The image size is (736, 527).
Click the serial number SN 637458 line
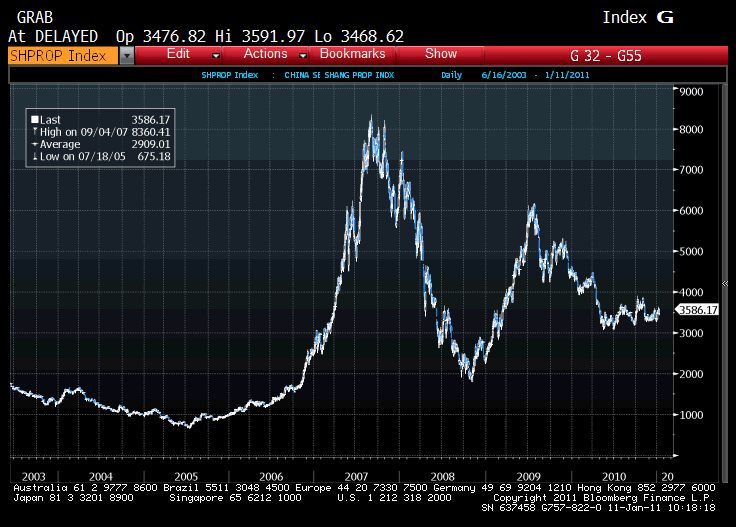pyautogui.click(x=598, y=508)
